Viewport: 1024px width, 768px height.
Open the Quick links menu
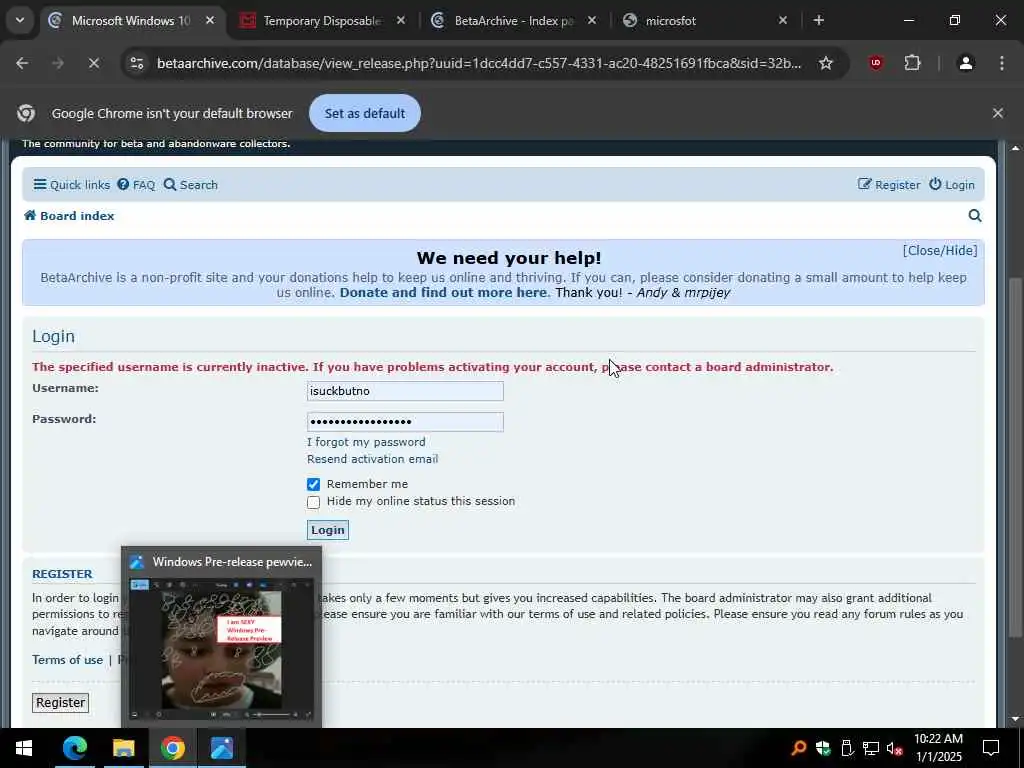pyautogui.click(x=72, y=185)
